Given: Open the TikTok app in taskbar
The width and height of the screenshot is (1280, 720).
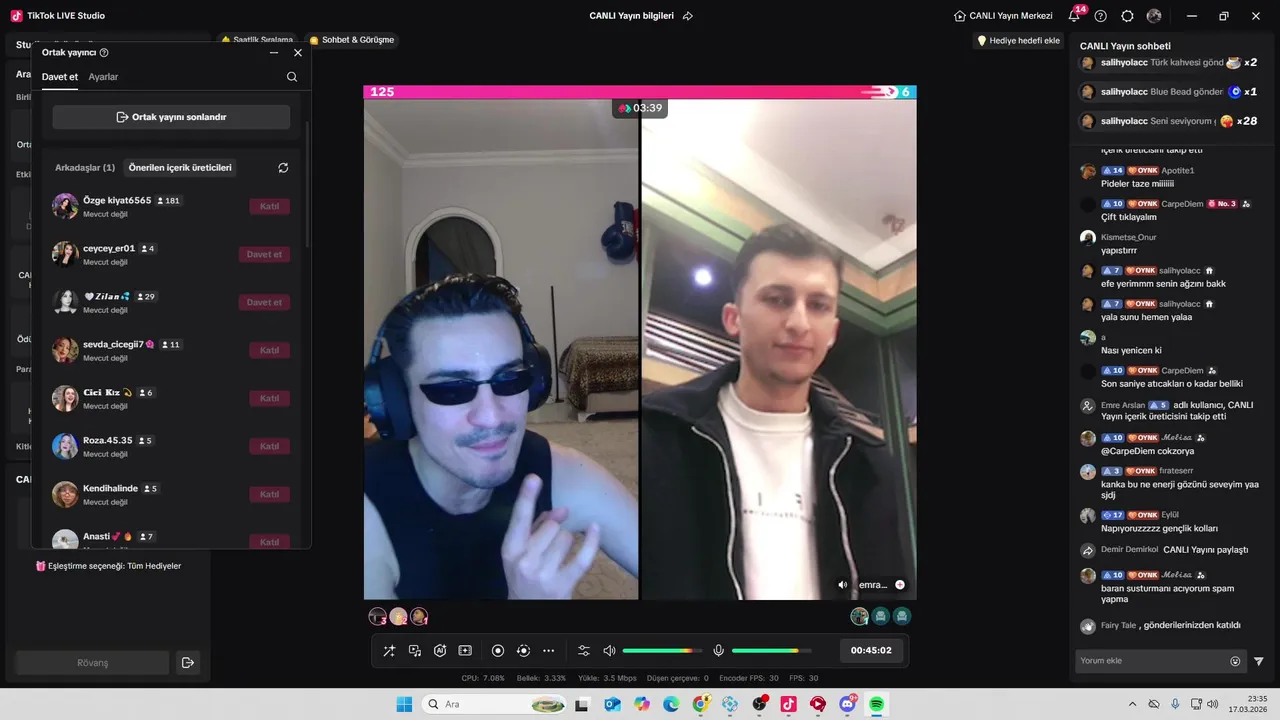Looking at the screenshot, I should 788,704.
